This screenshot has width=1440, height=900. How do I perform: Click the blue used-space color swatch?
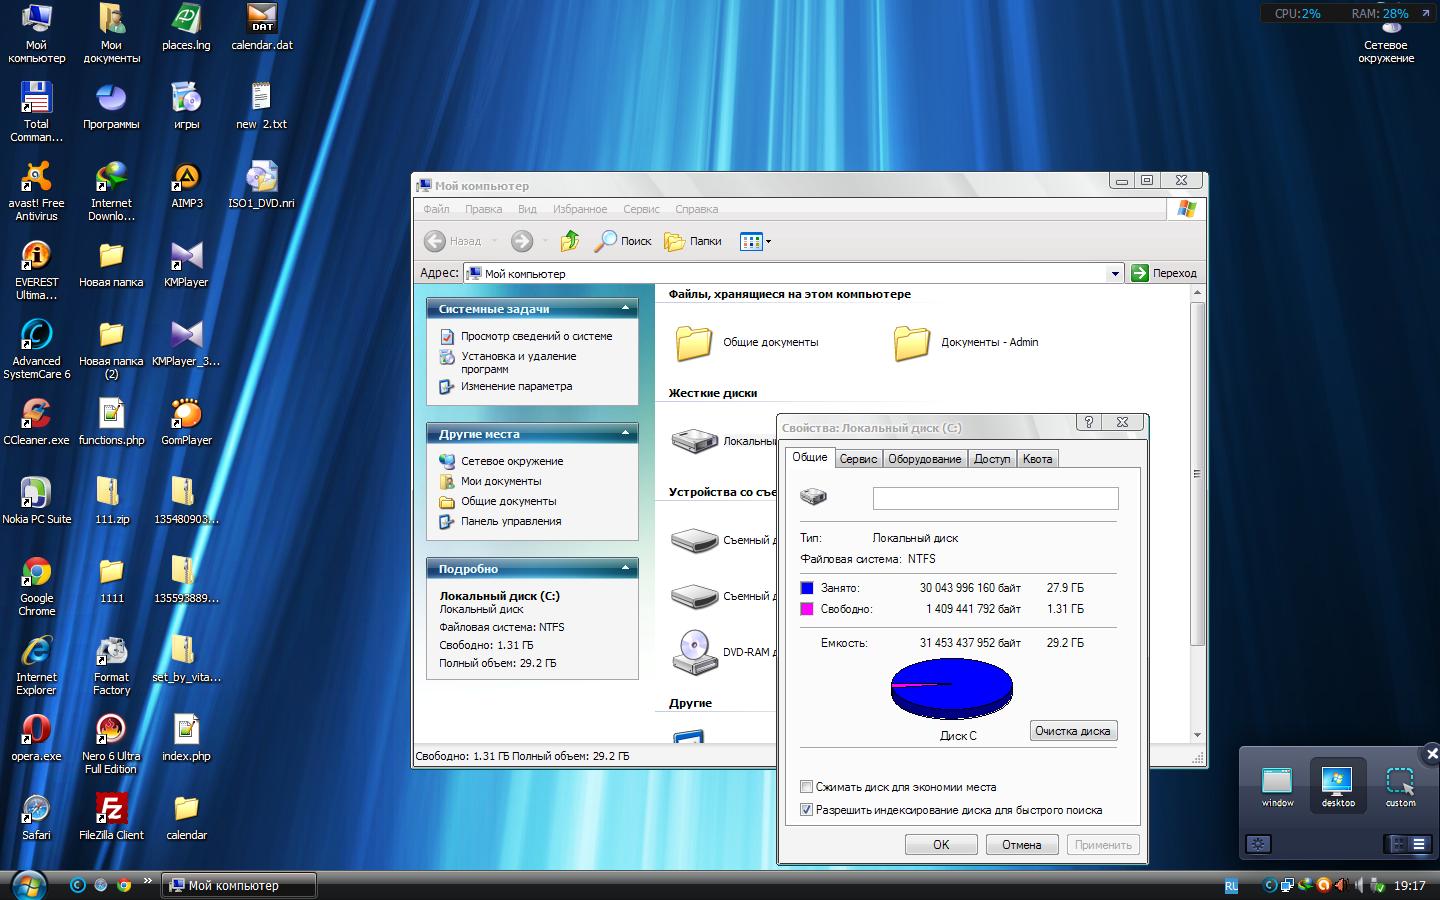coord(807,588)
